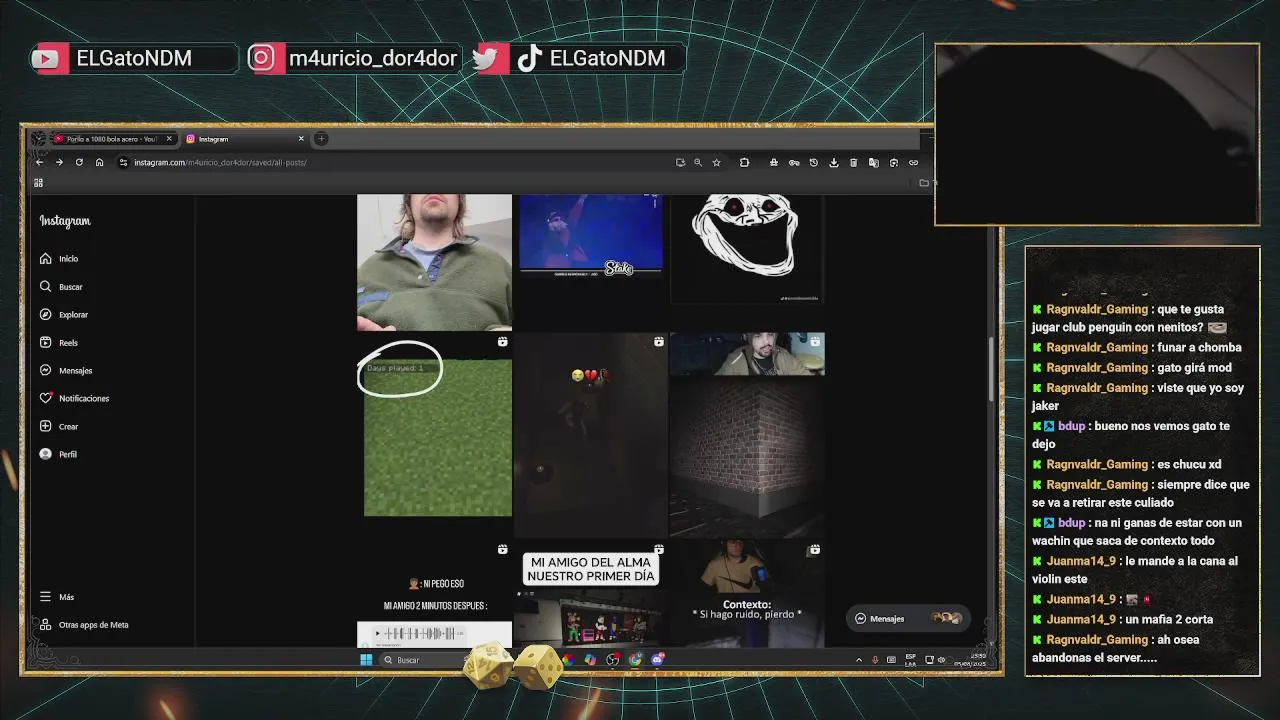1280x720 pixels.
Task: Open Buscar in the Instagram sidebar
Action: click(61, 287)
